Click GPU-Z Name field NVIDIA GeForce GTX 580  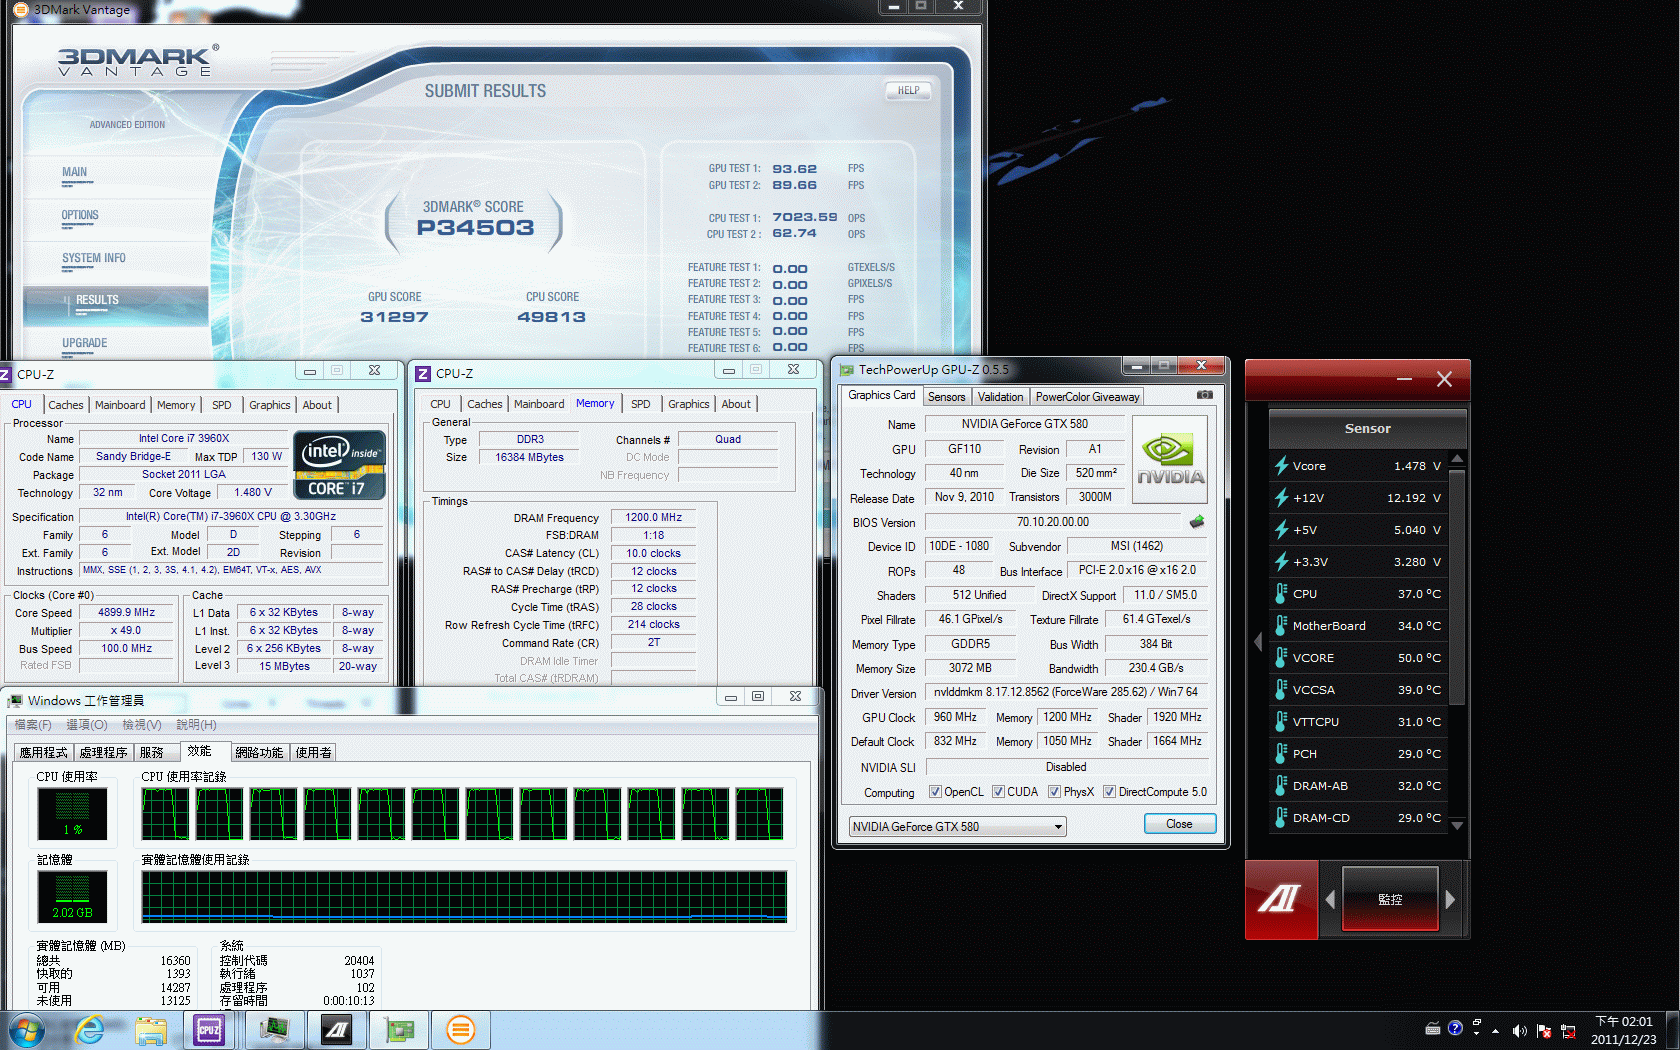(x=1025, y=424)
